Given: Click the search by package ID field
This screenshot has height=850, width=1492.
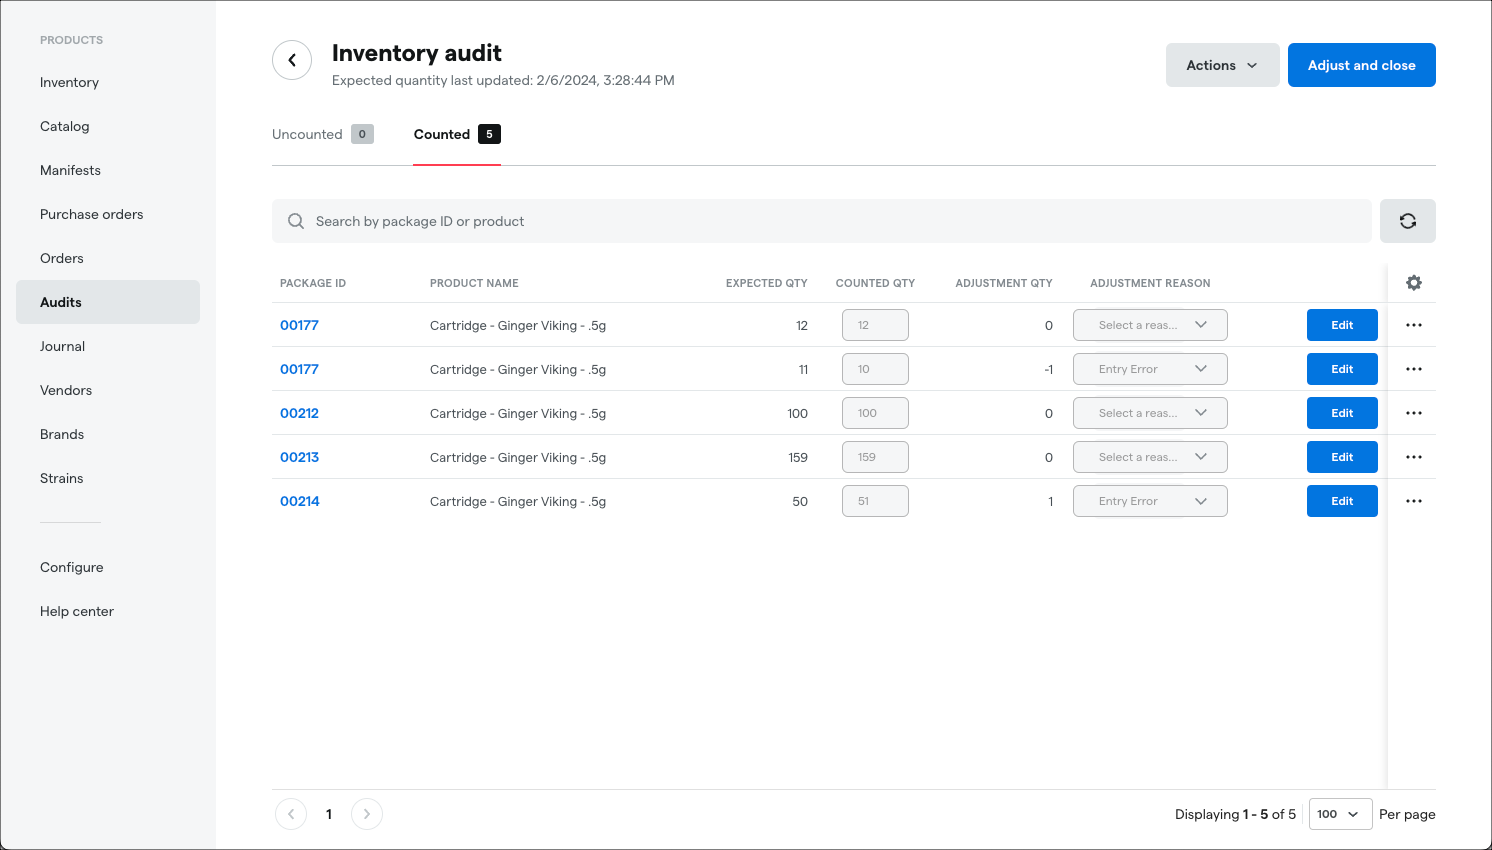Looking at the screenshot, I should [x=822, y=221].
